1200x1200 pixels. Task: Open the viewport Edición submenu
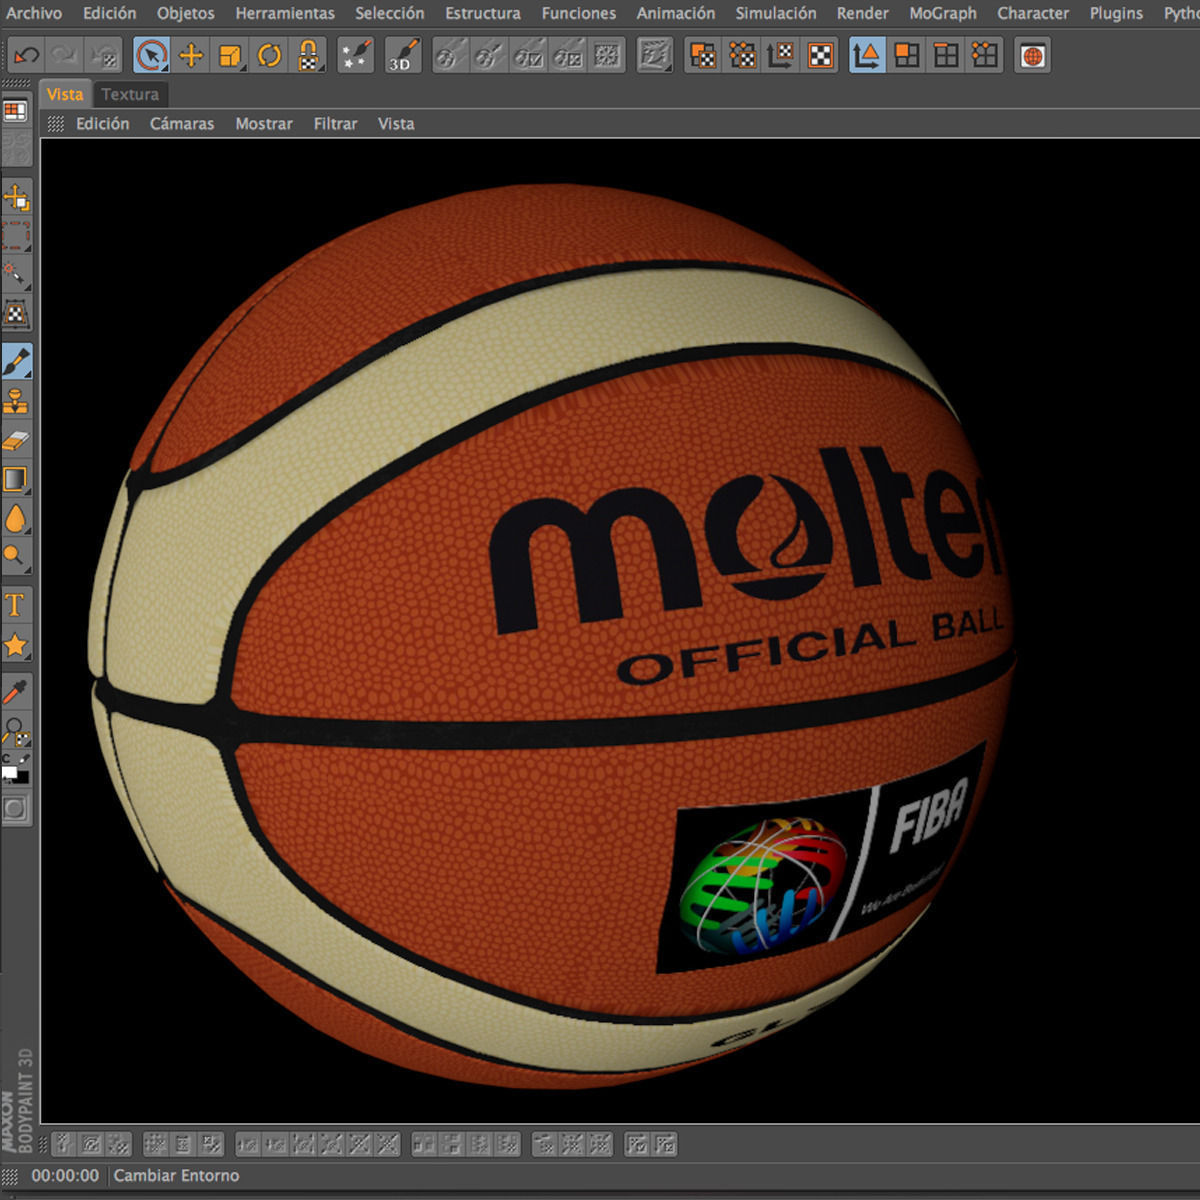click(103, 124)
